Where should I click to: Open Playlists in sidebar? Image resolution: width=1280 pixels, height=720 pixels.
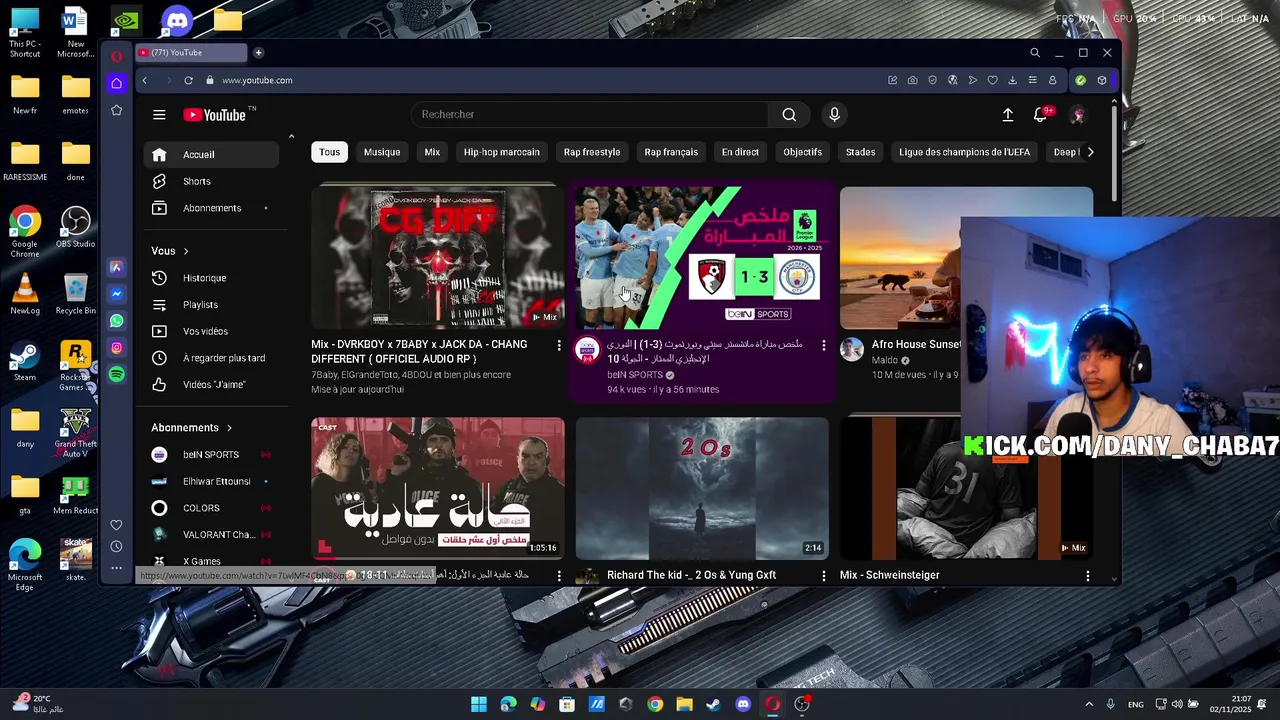coord(212,305)
